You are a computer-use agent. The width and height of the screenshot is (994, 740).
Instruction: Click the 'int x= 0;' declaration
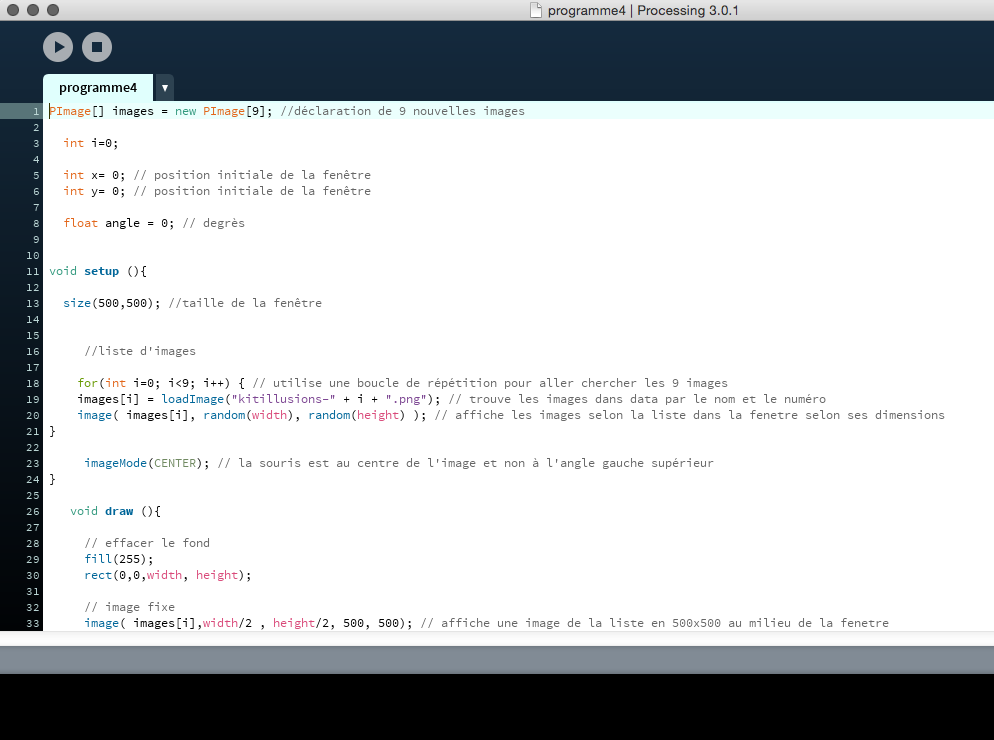coord(94,175)
